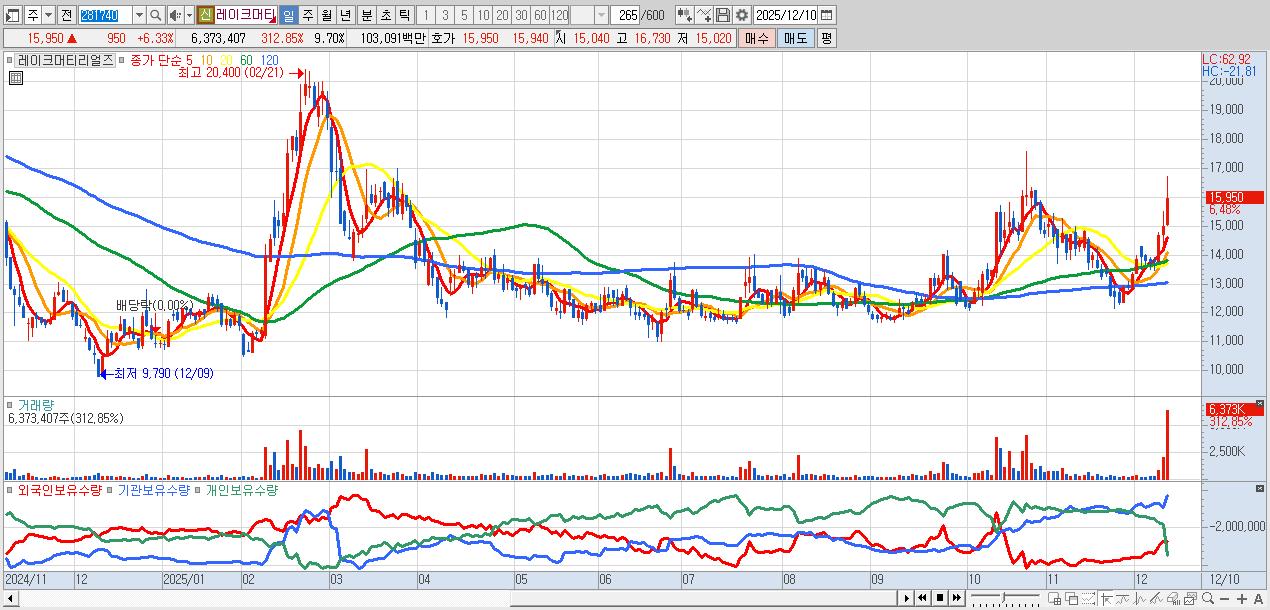The height and width of the screenshot is (610, 1270).
Task: Click the candle compare icon left of crosshair tool
Action: [684, 15]
